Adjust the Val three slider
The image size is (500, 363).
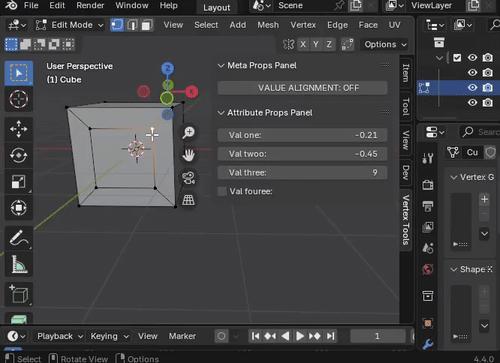(x=302, y=173)
